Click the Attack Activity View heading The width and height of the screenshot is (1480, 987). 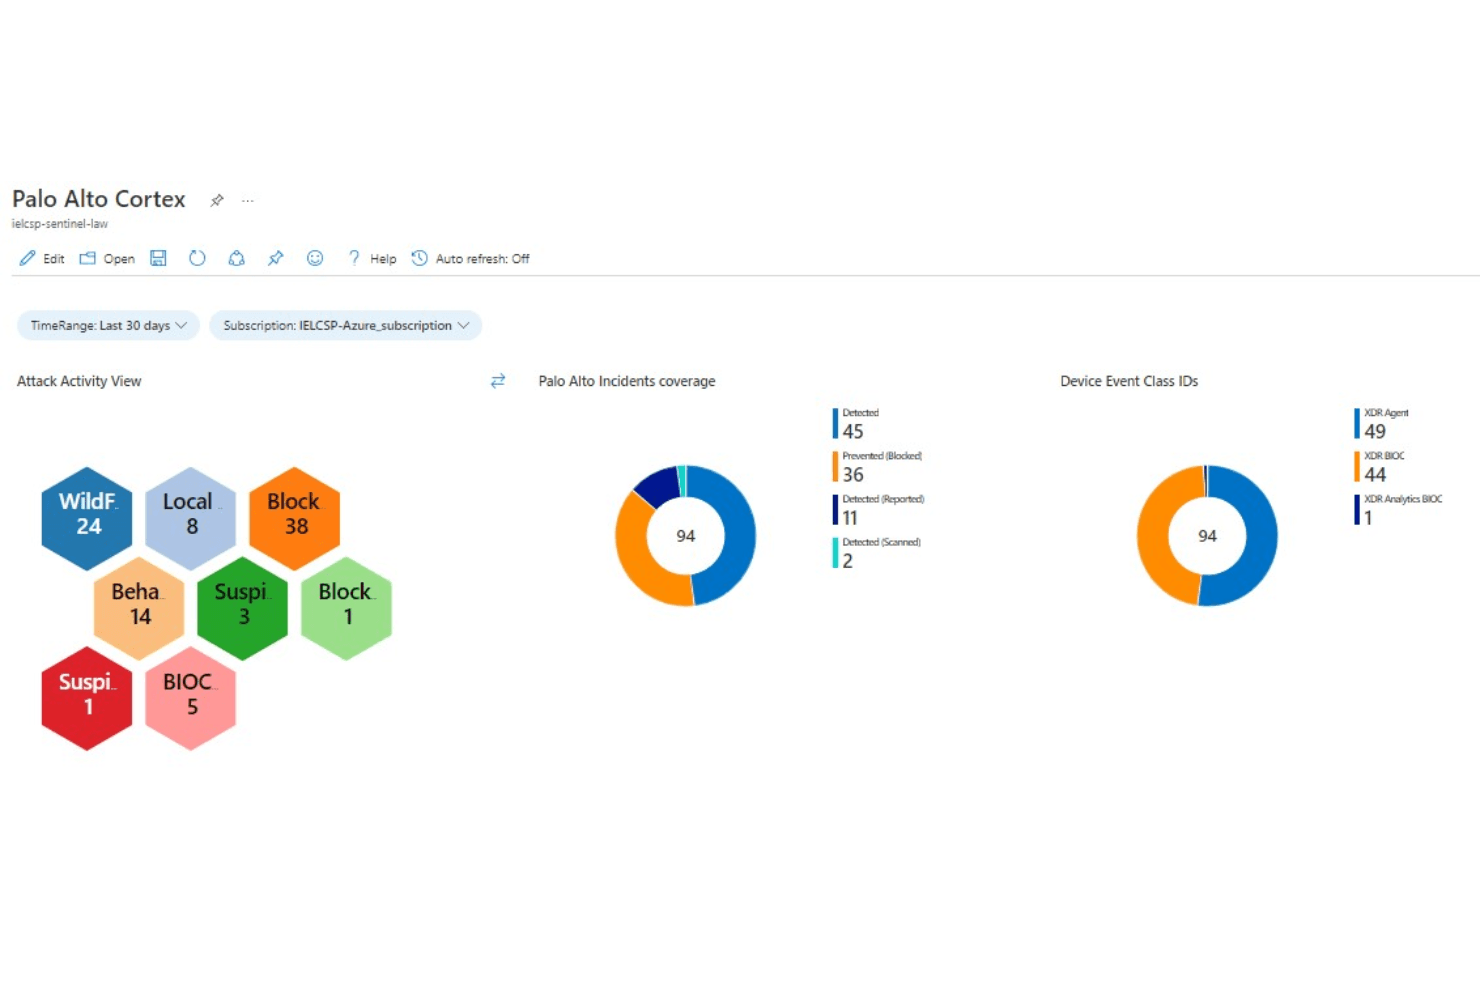(79, 381)
